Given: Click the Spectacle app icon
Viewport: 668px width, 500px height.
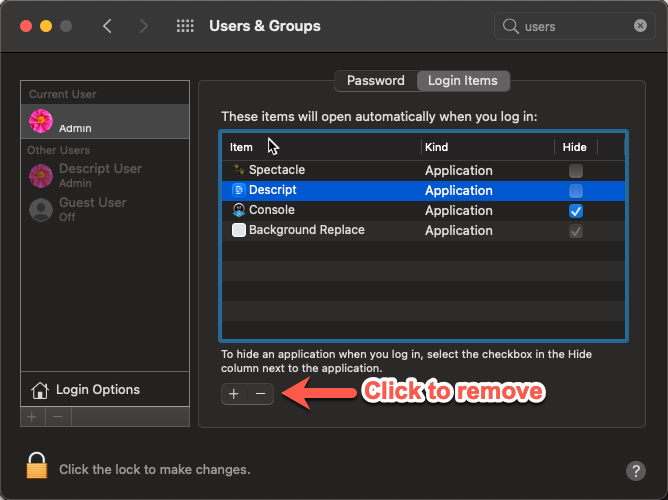Looking at the screenshot, I should [239, 170].
